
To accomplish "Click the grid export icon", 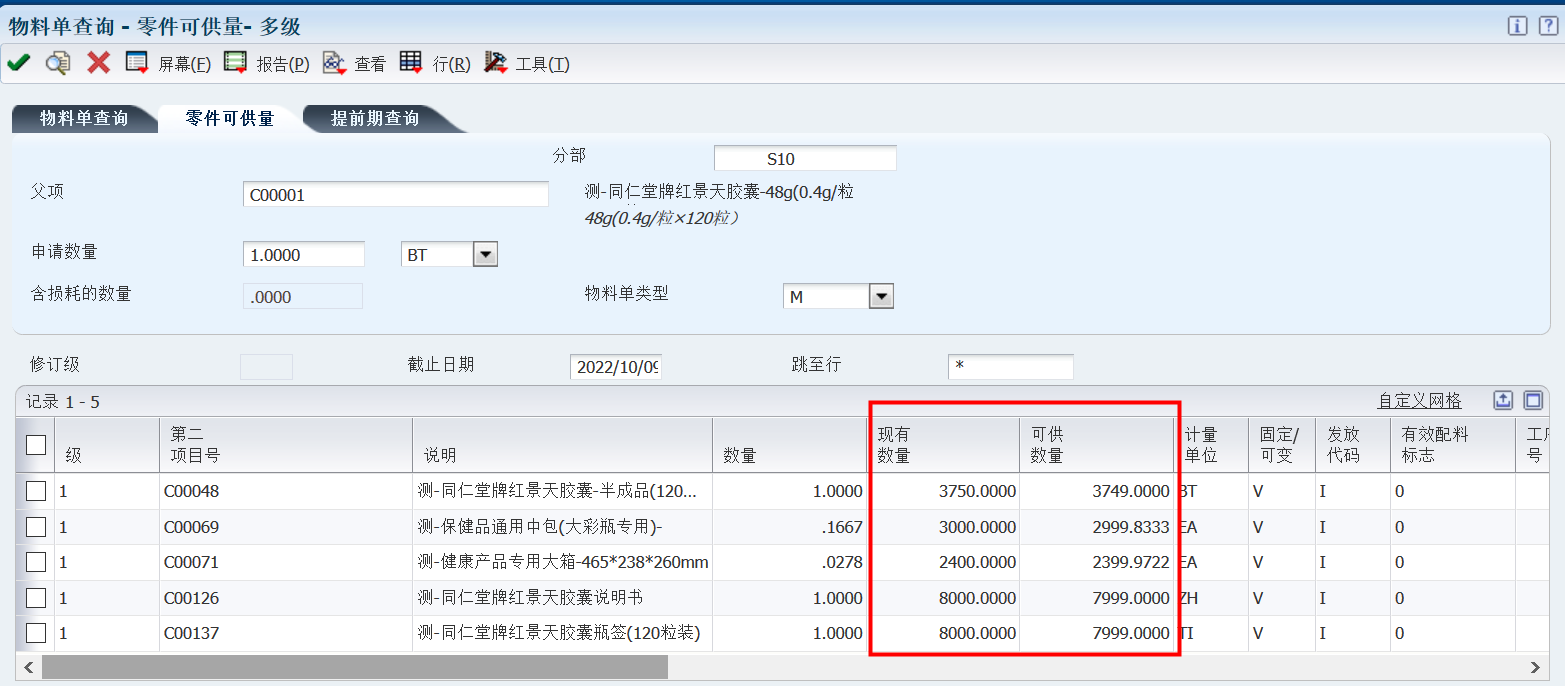I will pyautogui.click(x=1503, y=400).
